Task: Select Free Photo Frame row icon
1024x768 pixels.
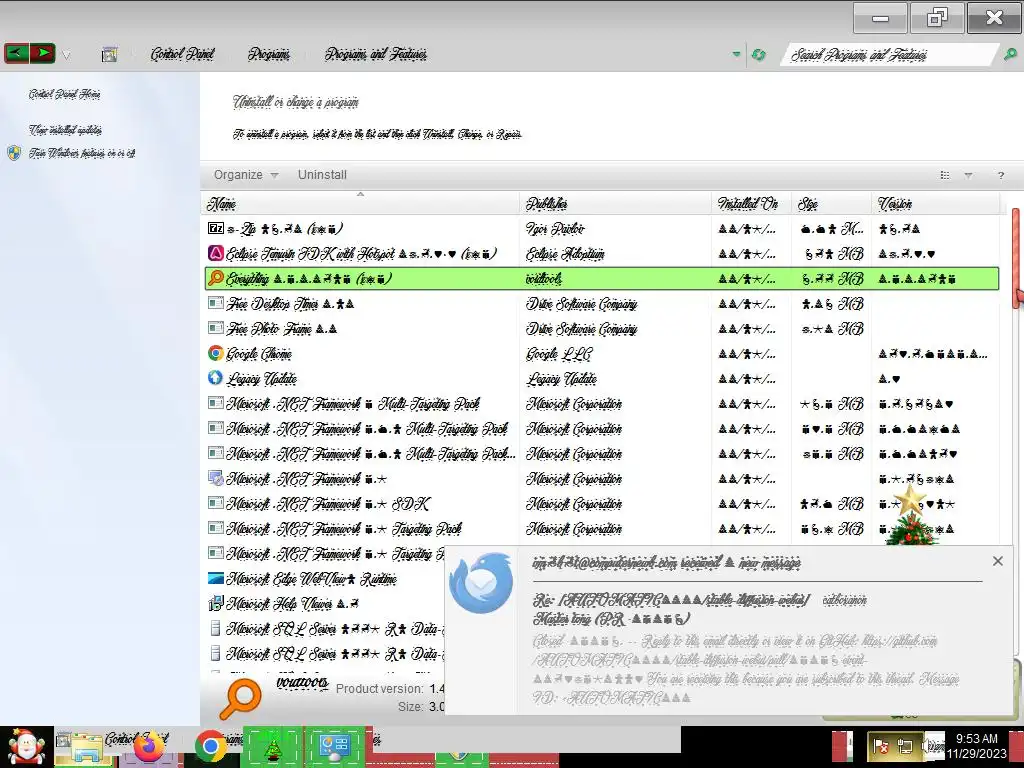Action: tap(216, 328)
